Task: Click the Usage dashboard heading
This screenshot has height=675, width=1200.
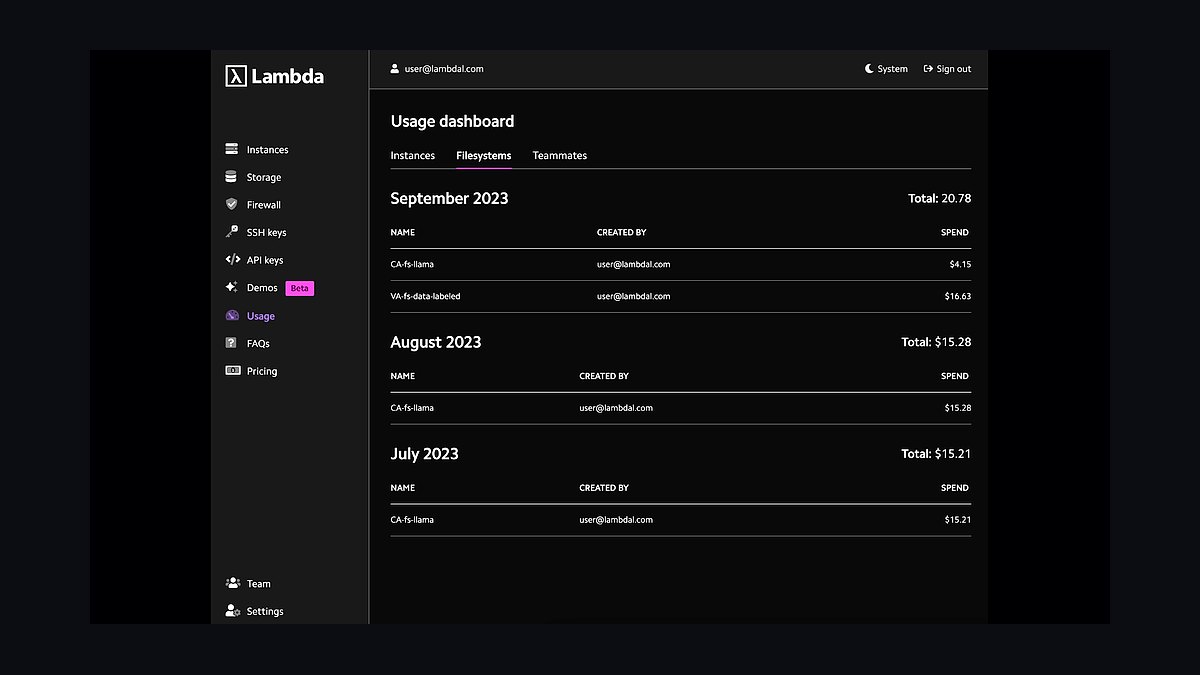Action: [452, 121]
